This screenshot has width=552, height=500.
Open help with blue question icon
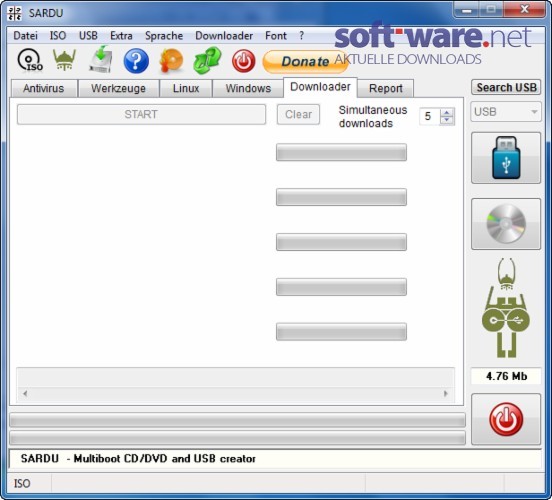136,61
